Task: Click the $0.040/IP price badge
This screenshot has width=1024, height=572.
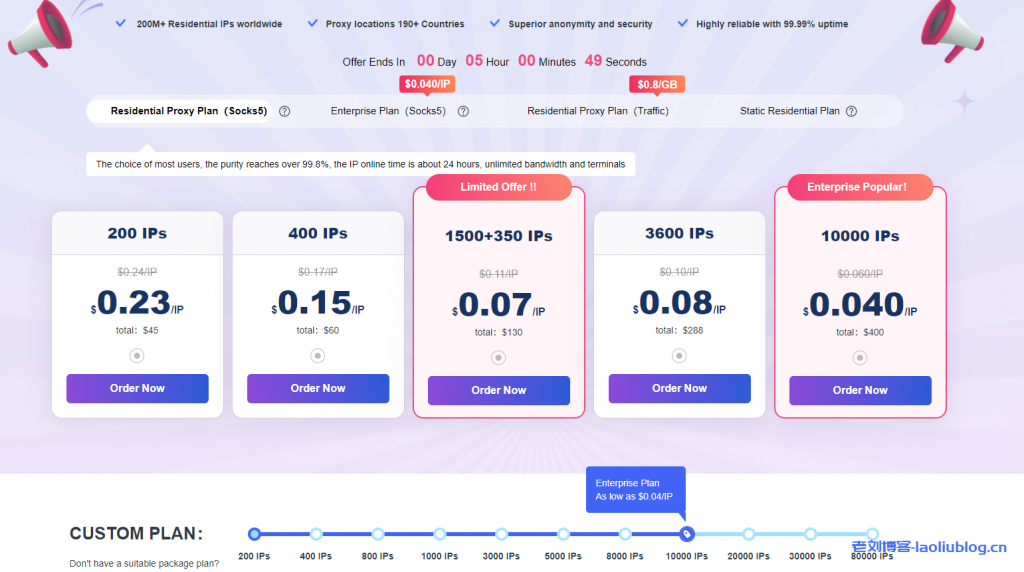Action: (x=427, y=84)
